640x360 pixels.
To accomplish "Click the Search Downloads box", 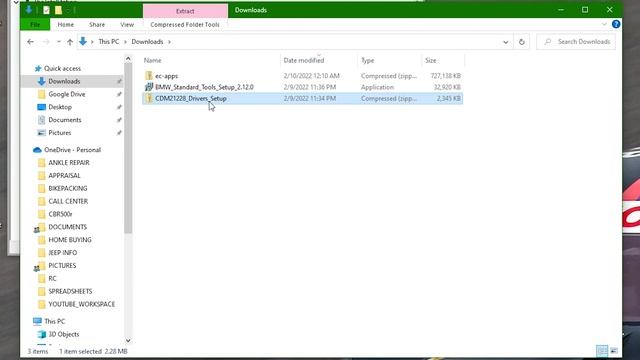I will pos(576,42).
